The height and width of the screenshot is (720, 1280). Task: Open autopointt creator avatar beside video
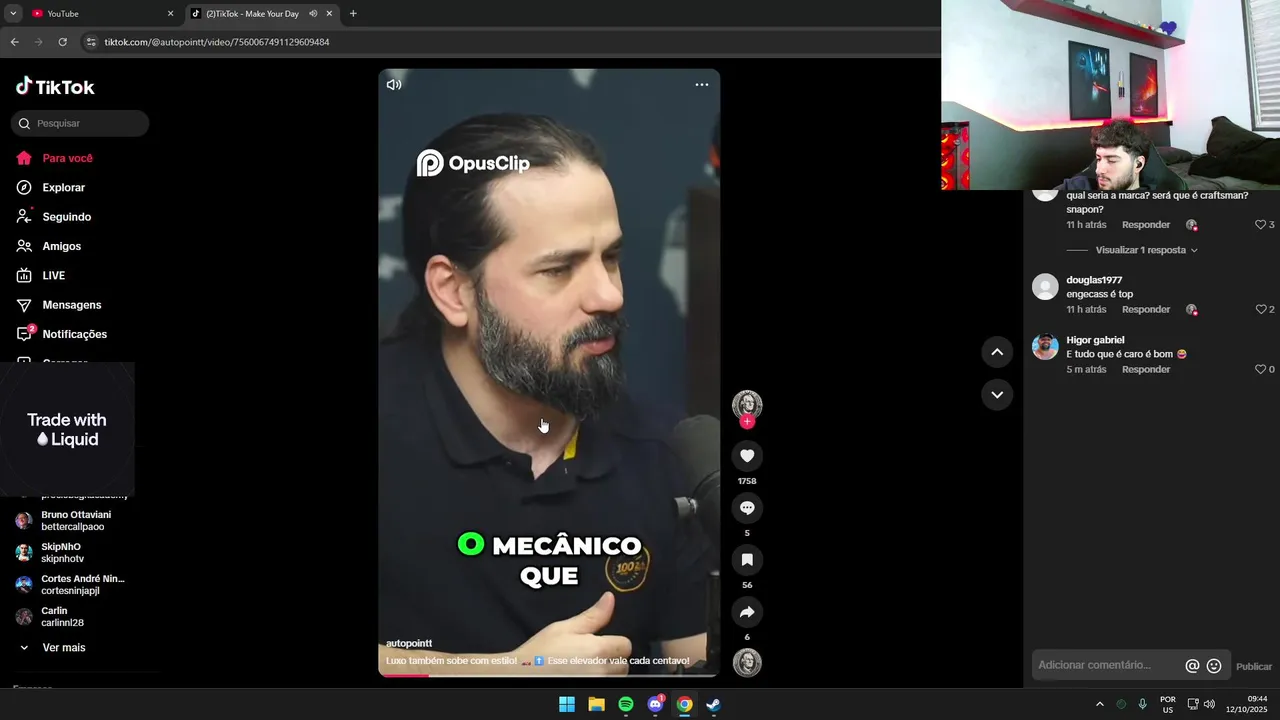[747, 404]
